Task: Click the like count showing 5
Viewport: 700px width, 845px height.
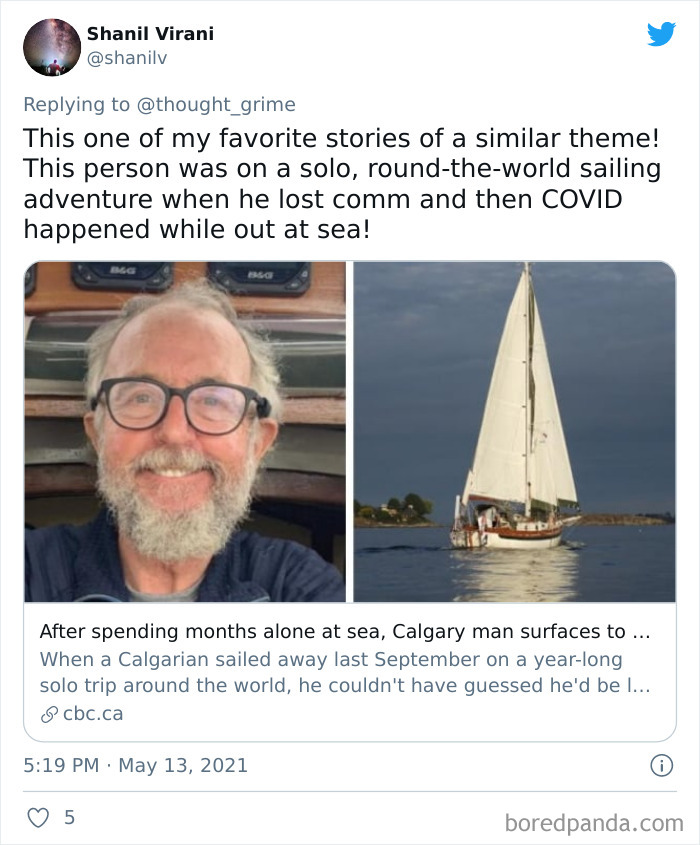Action: (67, 818)
